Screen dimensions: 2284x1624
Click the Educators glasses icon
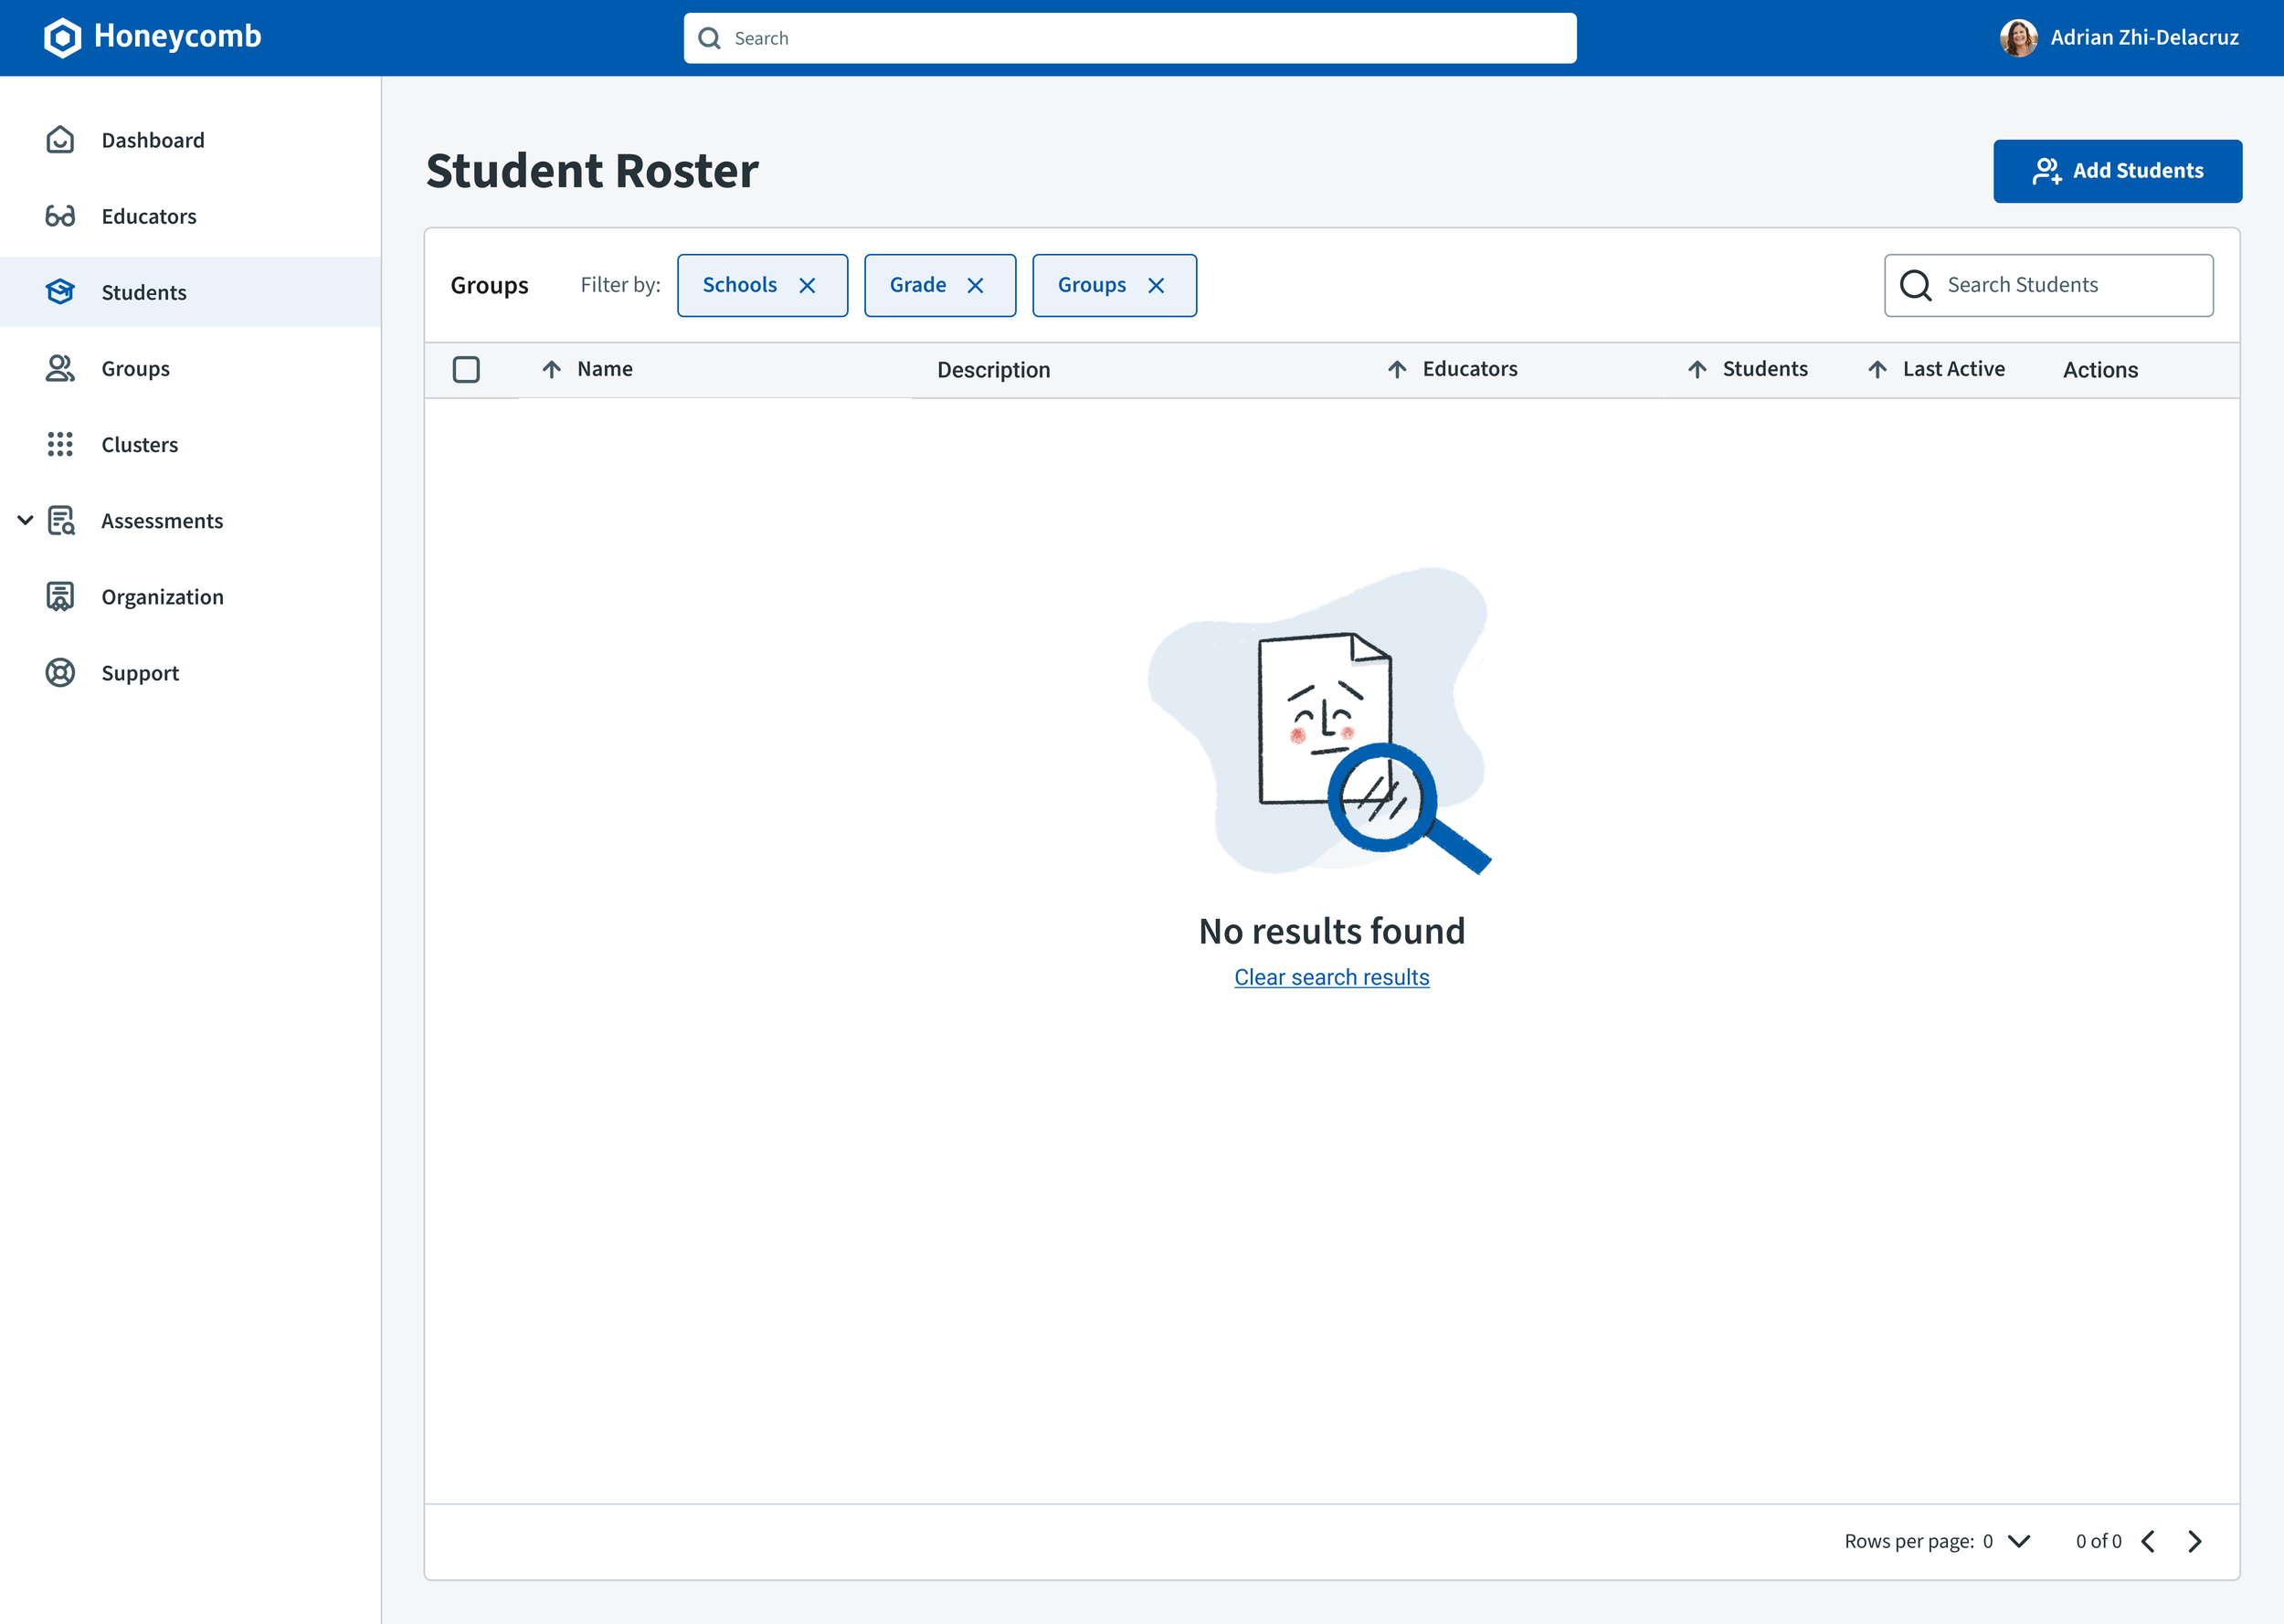(x=60, y=216)
